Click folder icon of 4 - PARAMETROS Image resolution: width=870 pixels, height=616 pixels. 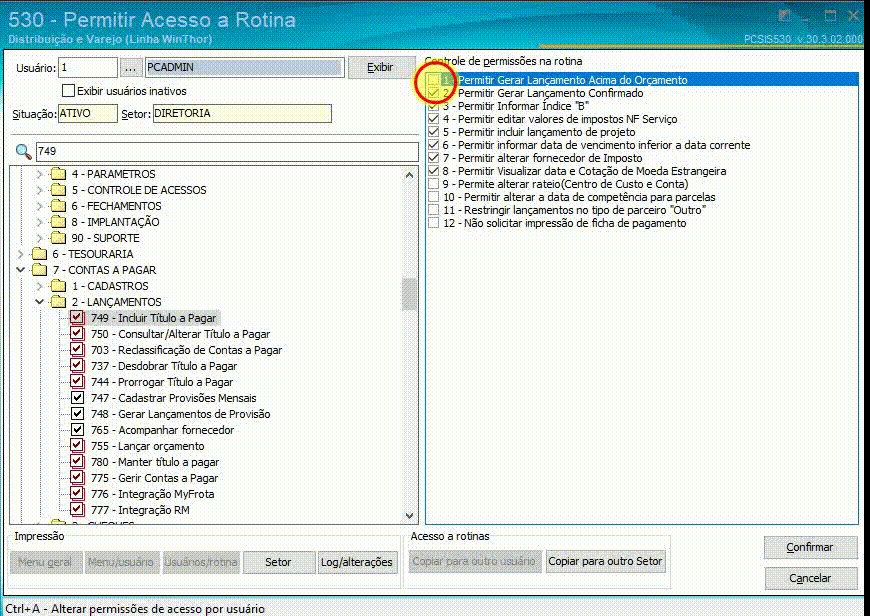pyautogui.click(x=58, y=174)
